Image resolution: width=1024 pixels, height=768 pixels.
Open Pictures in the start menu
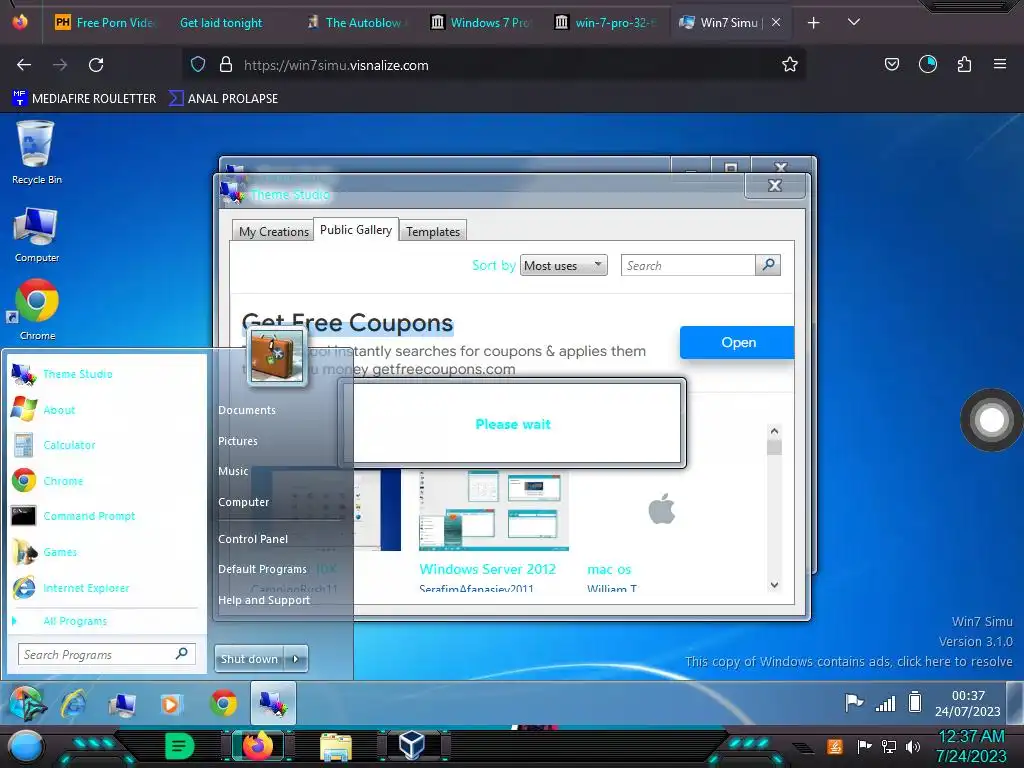pos(238,441)
